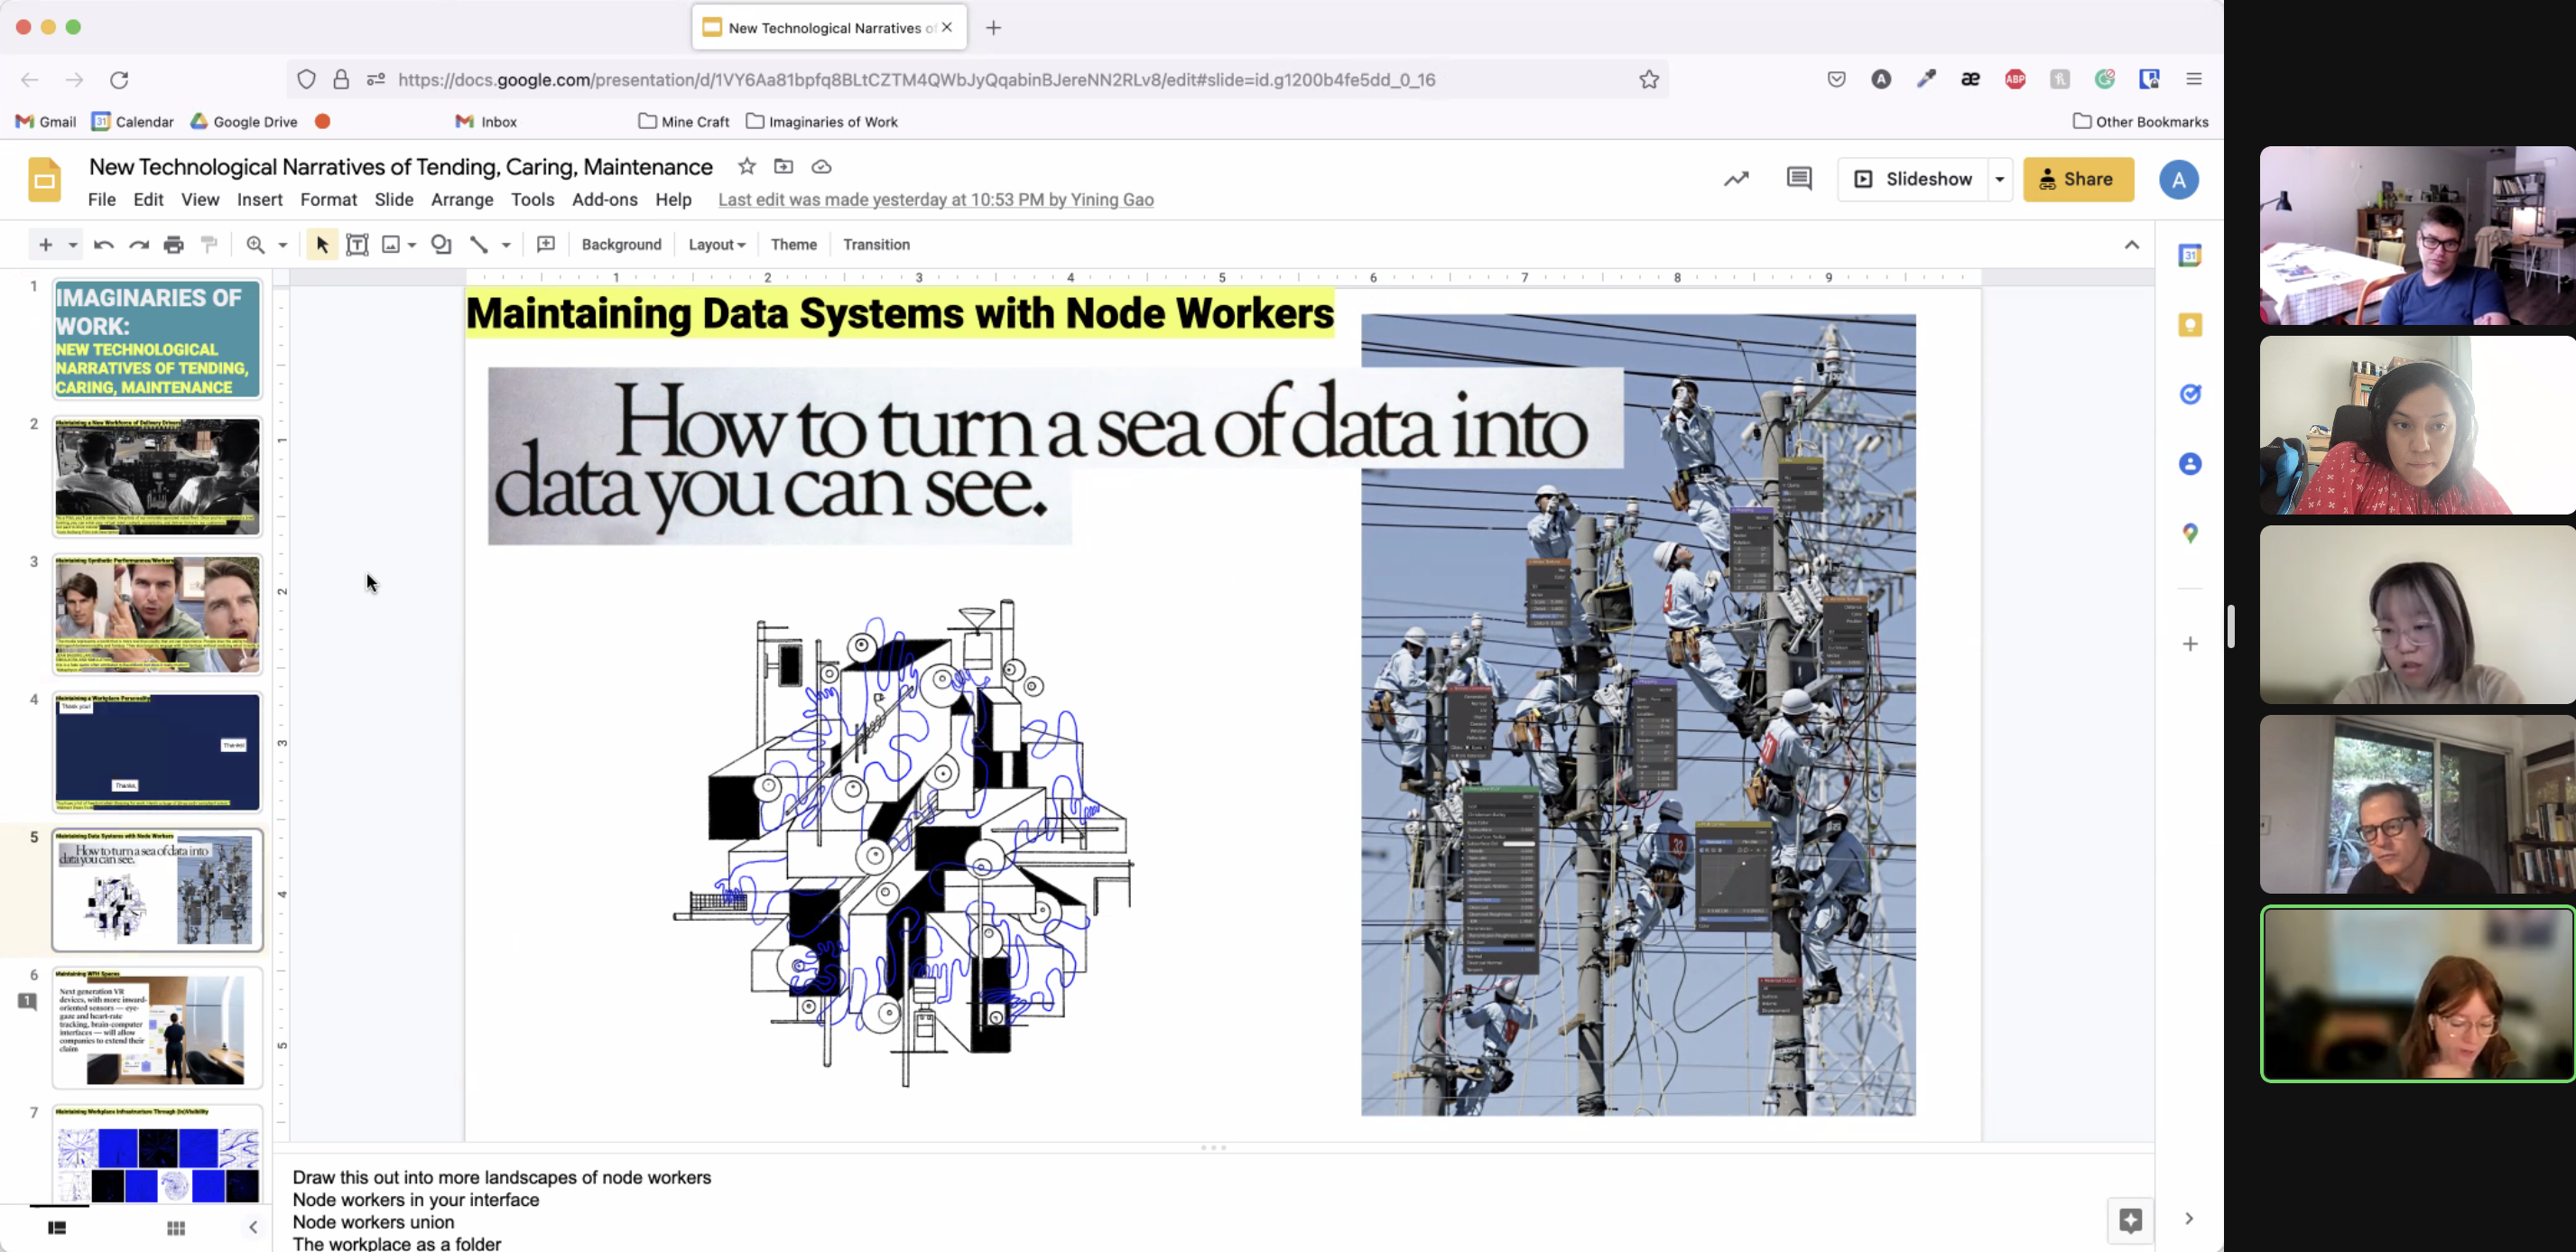Star the presentation title
Image resolution: width=2576 pixels, height=1252 pixels.
coord(746,167)
